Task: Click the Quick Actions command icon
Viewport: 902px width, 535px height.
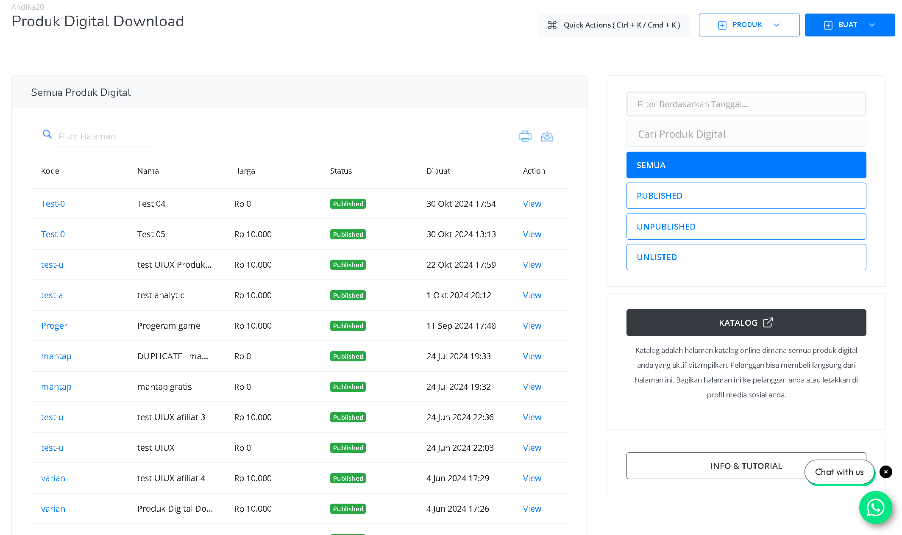Action: coord(552,25)
